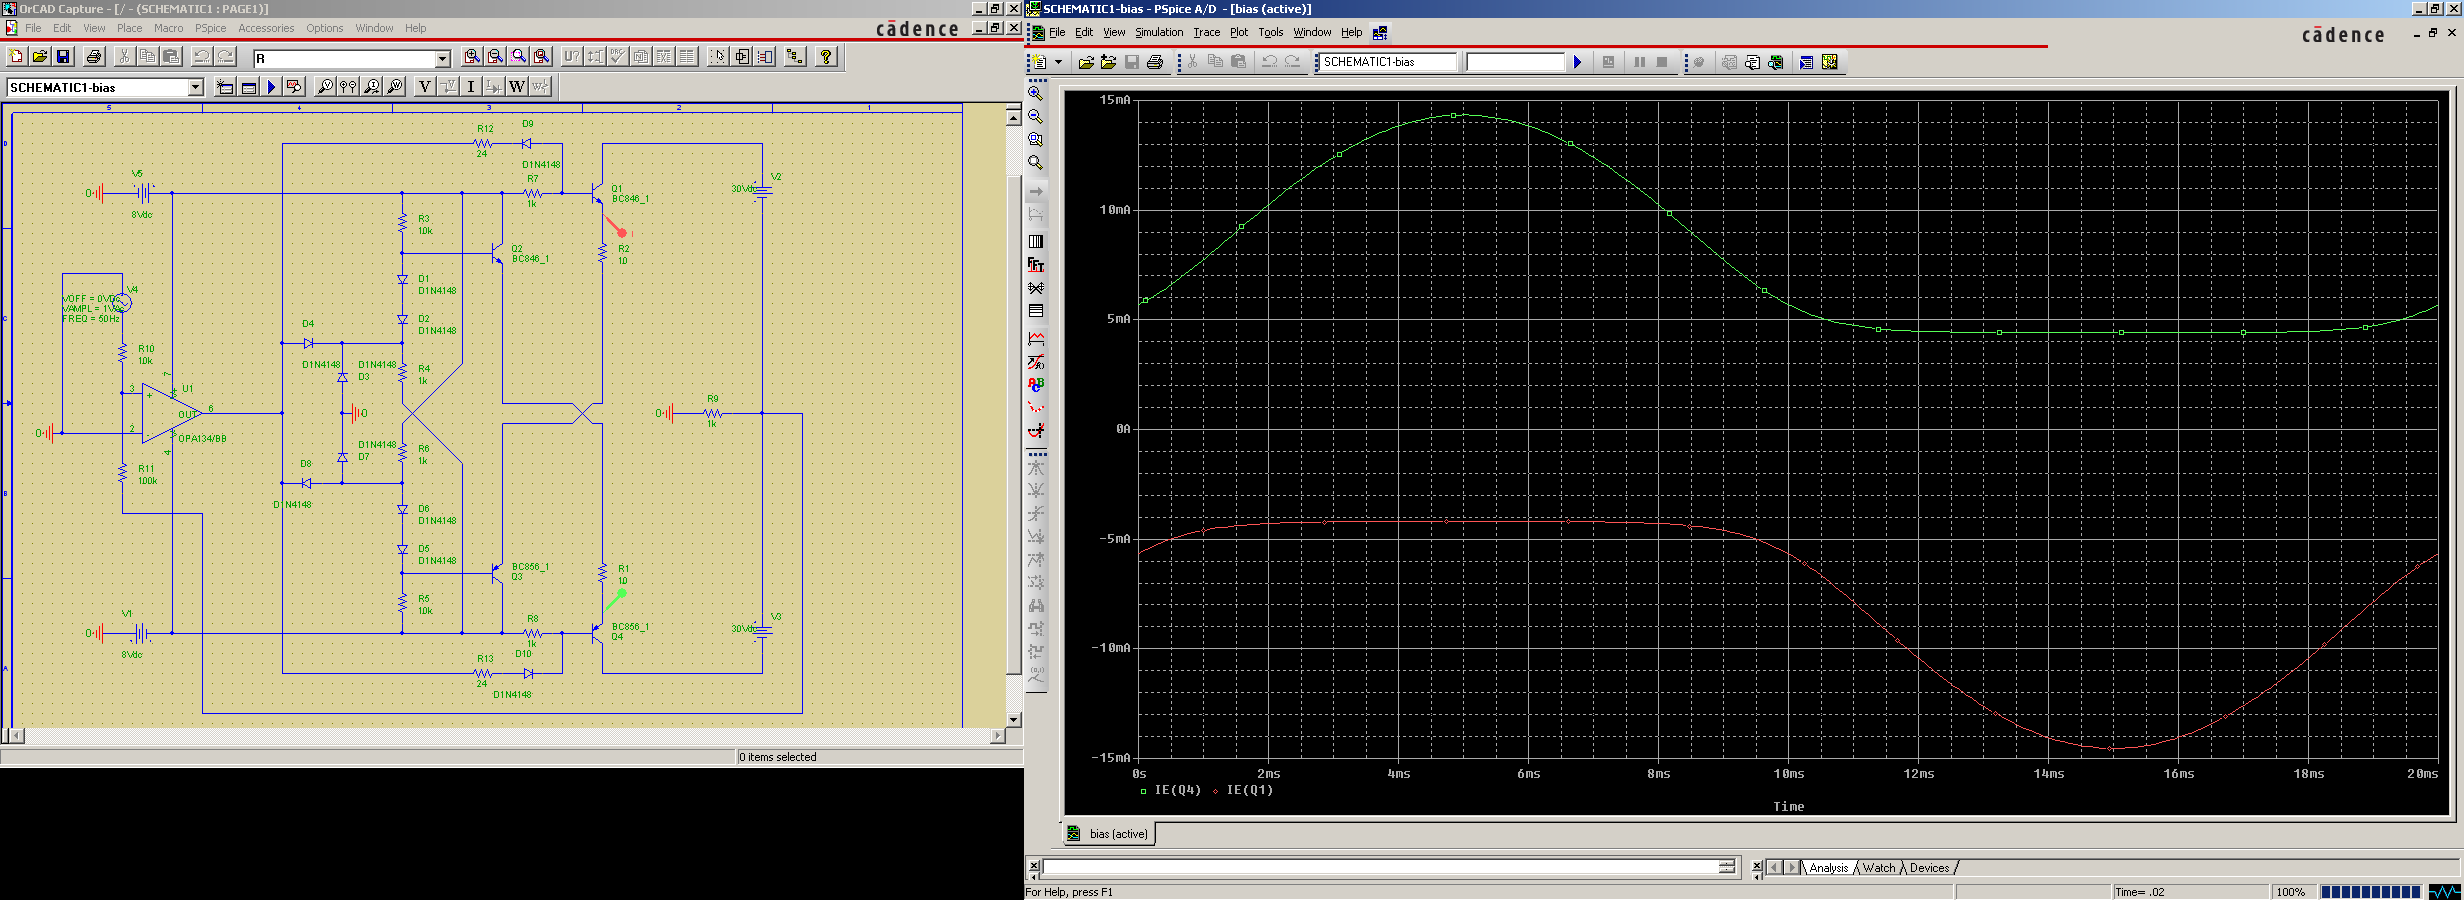The width and height of the screenshot is (2464, 900).
Task: Zoom out on the PSpice plot
Action: point(1036,117)
